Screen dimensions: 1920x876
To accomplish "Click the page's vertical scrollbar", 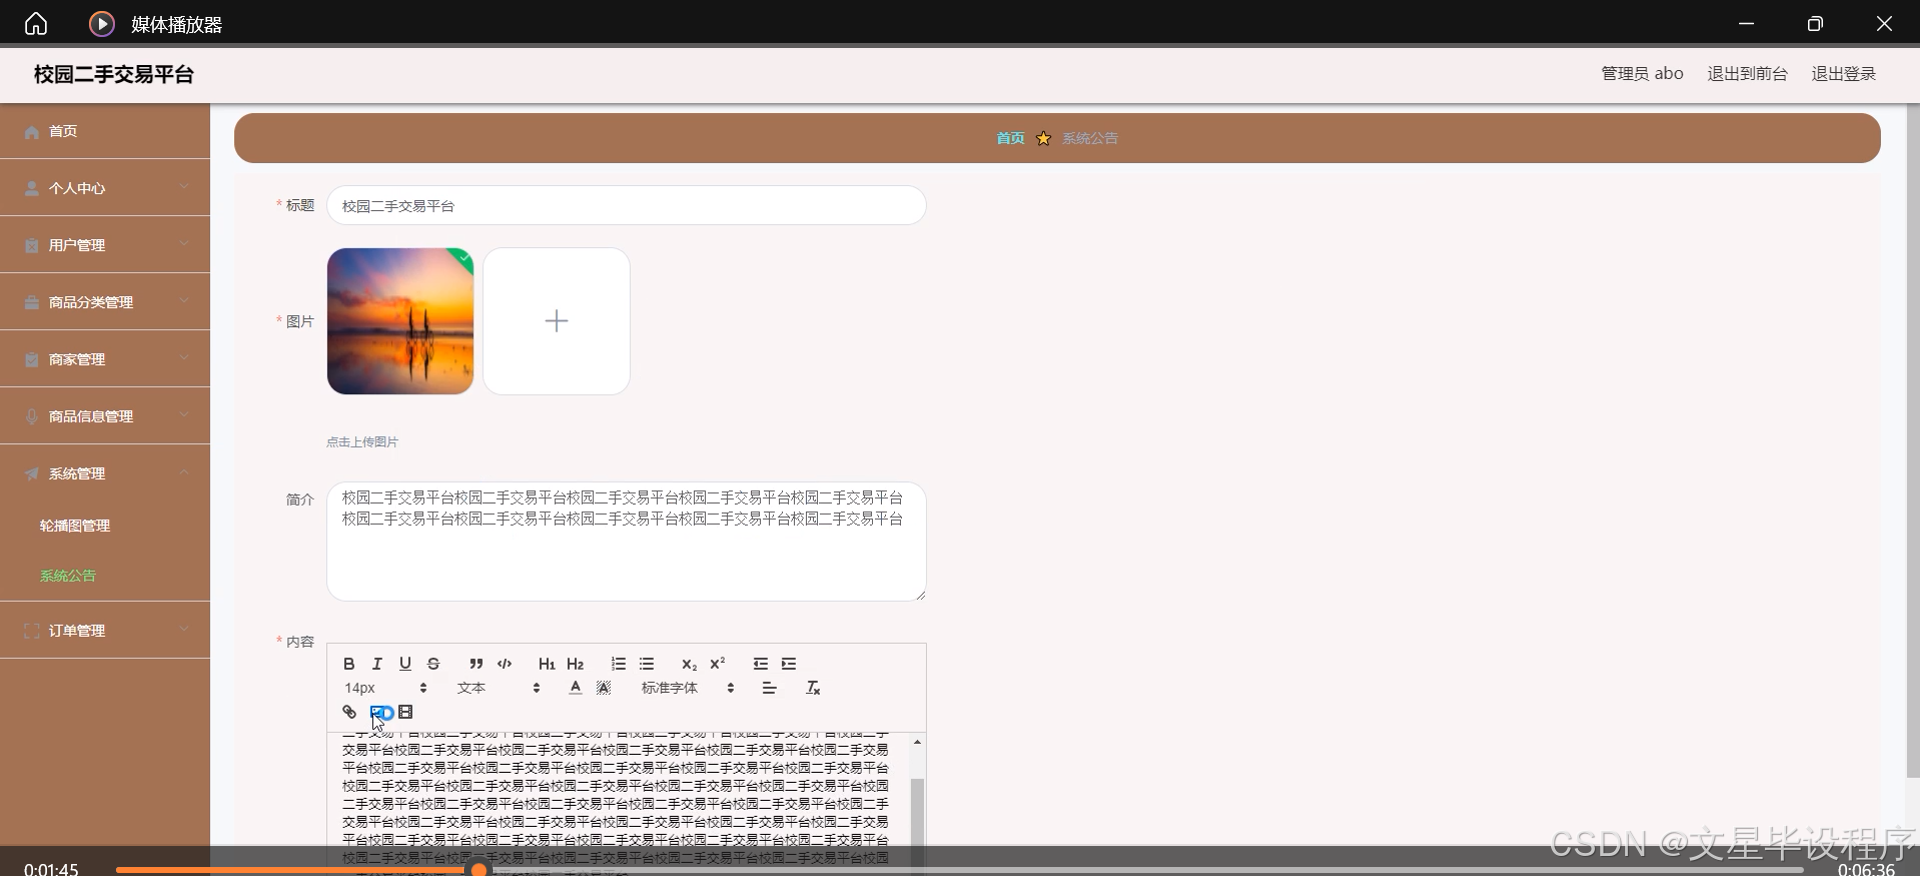I will pyautogui.click(x=1913, y=440).
